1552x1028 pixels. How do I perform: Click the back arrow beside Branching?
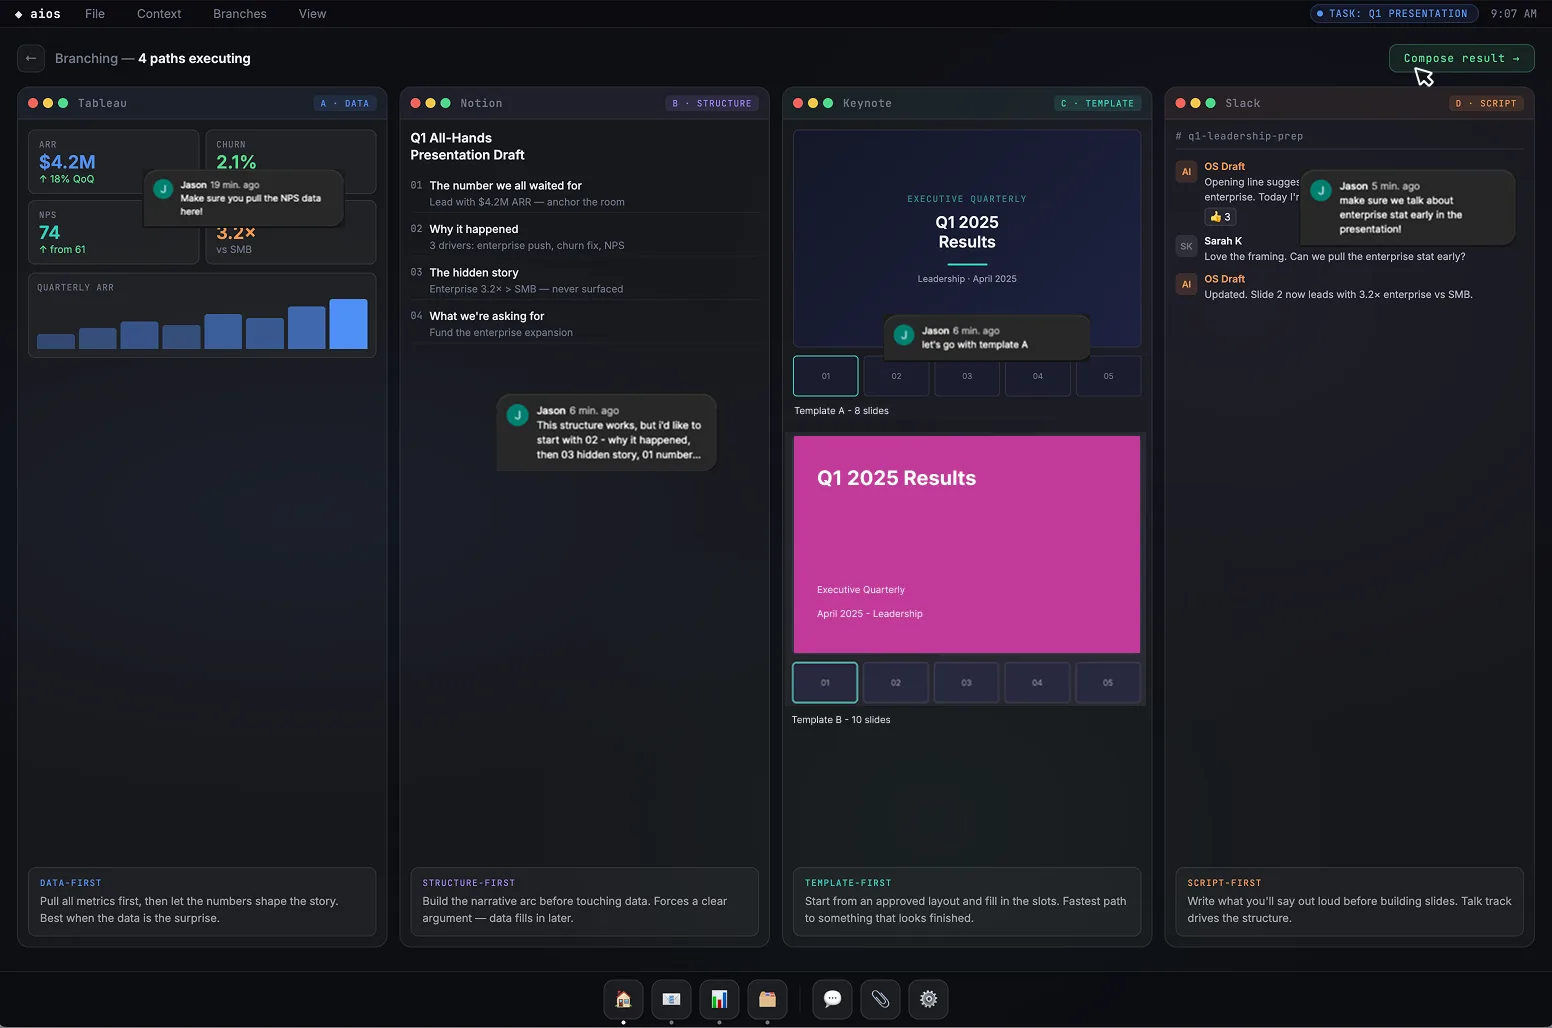click(x=31, y=58)
